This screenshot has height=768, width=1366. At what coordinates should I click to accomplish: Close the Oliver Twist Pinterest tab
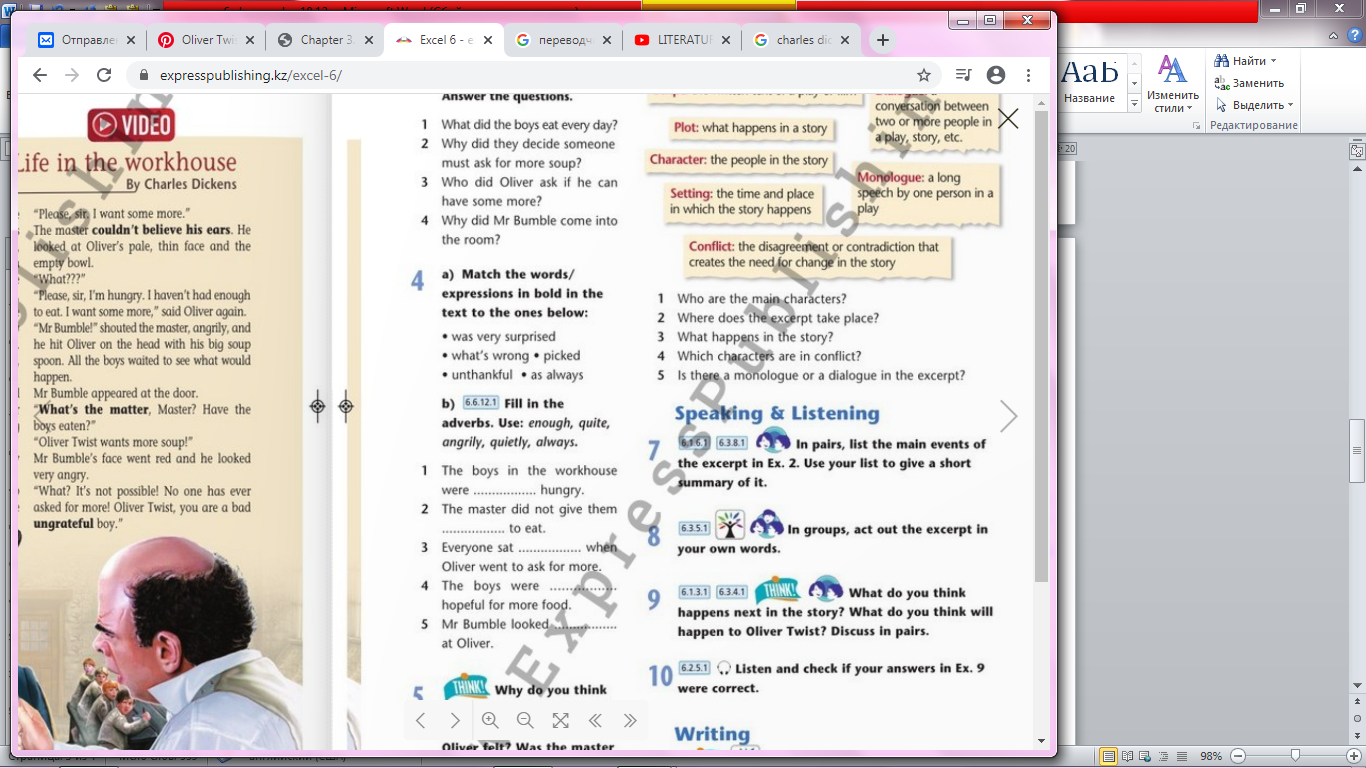tap(250, 40)
